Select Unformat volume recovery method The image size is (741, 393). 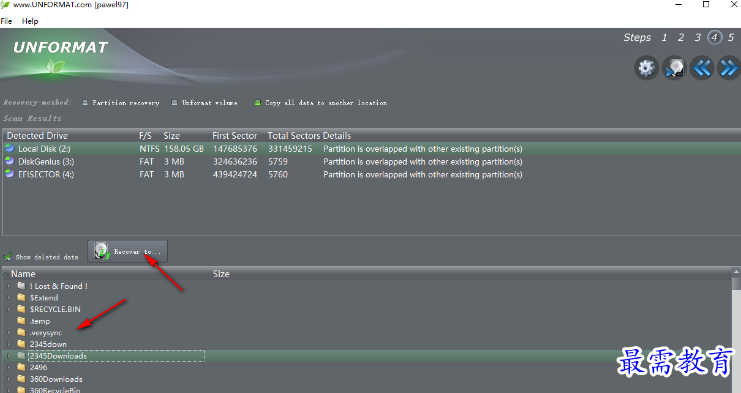(205, 103)
